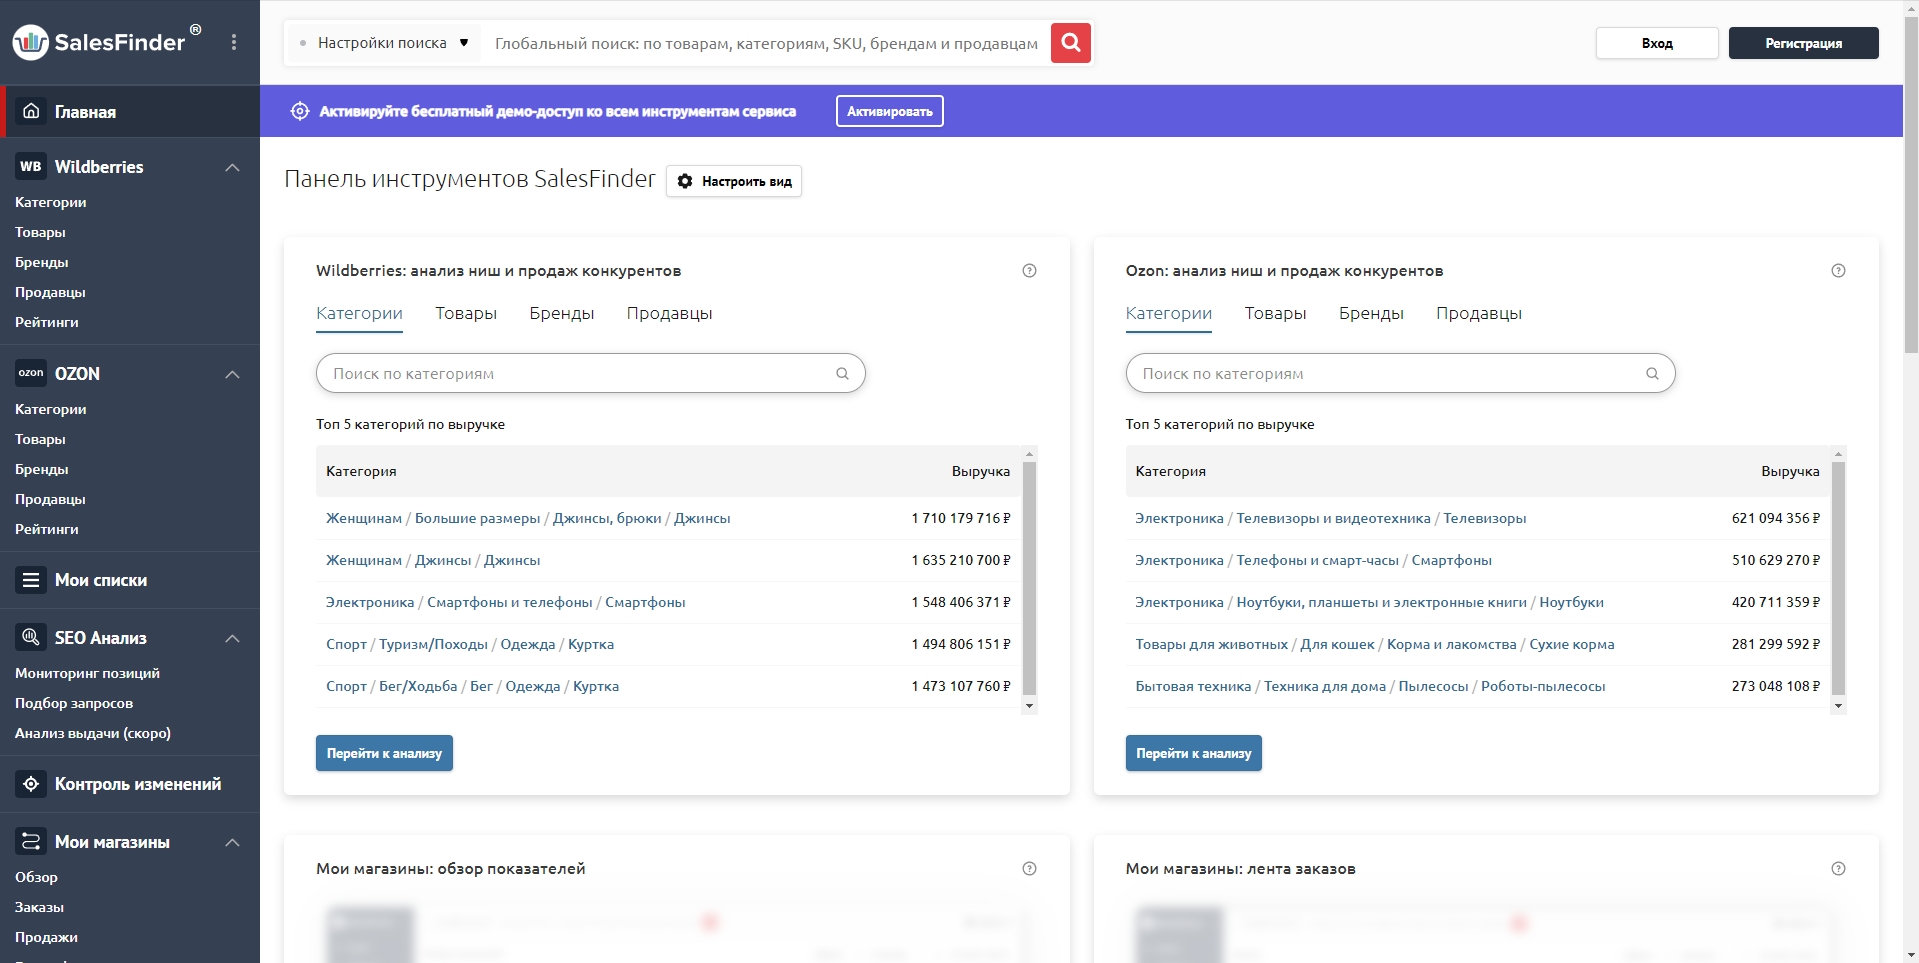1919x963 pixels.
Task: Click the demo-access banner target icon
Action: coord(300,111)
